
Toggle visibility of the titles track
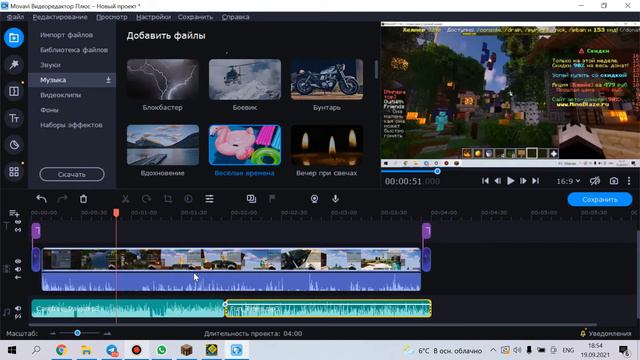tap(18, 222)
